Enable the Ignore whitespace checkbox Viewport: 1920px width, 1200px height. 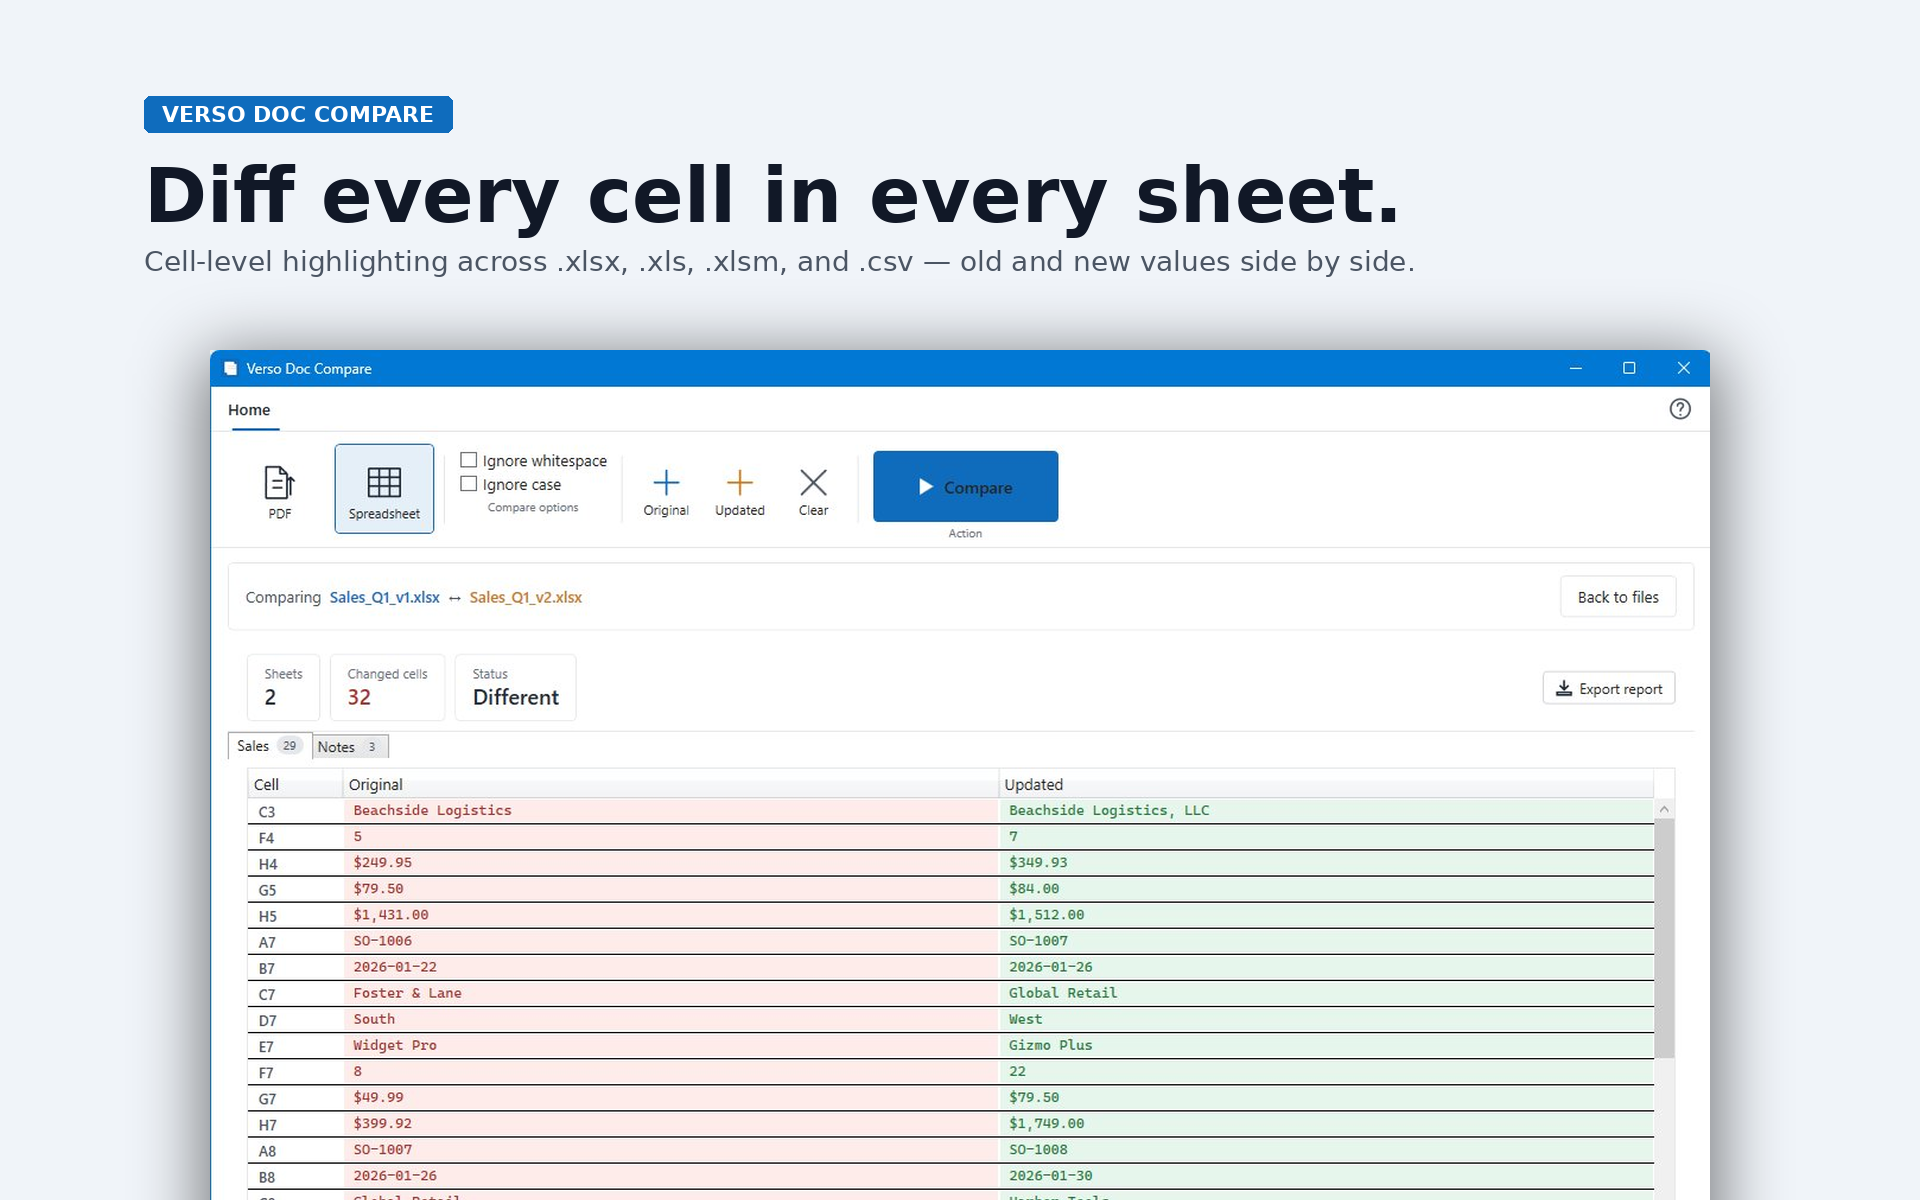468,460
